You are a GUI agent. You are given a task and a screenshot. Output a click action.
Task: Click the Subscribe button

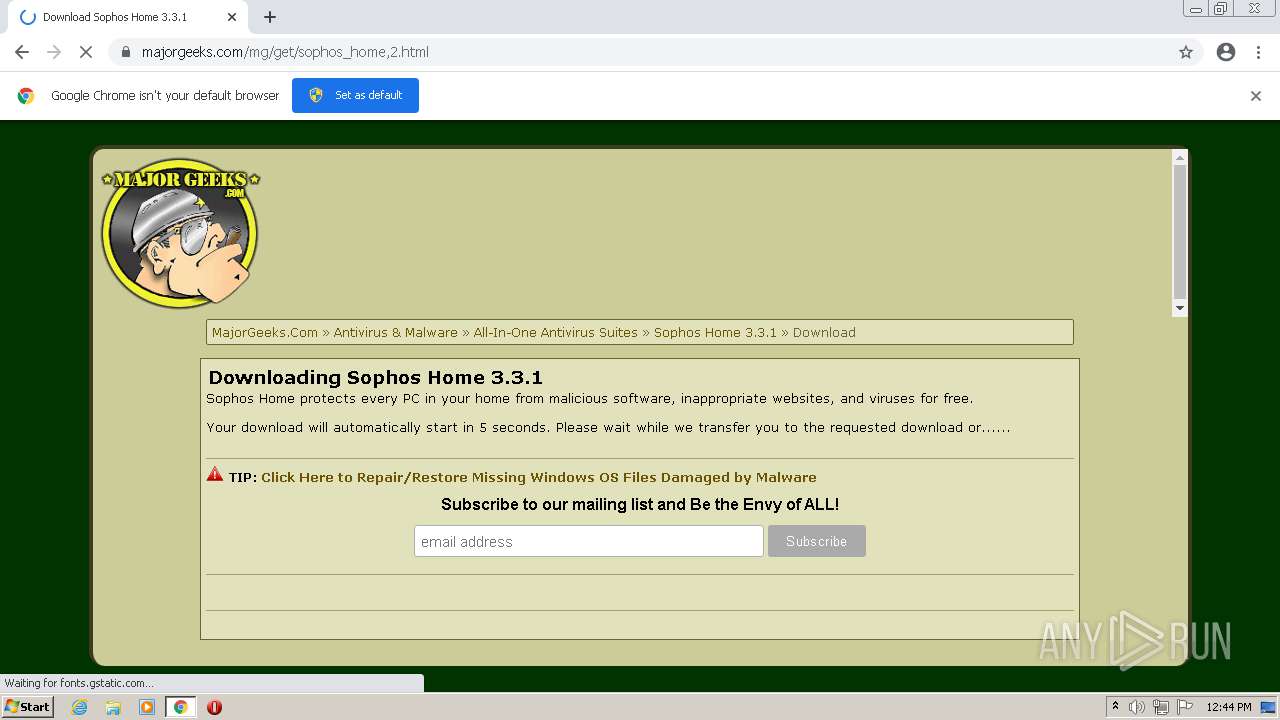(817, 541)
